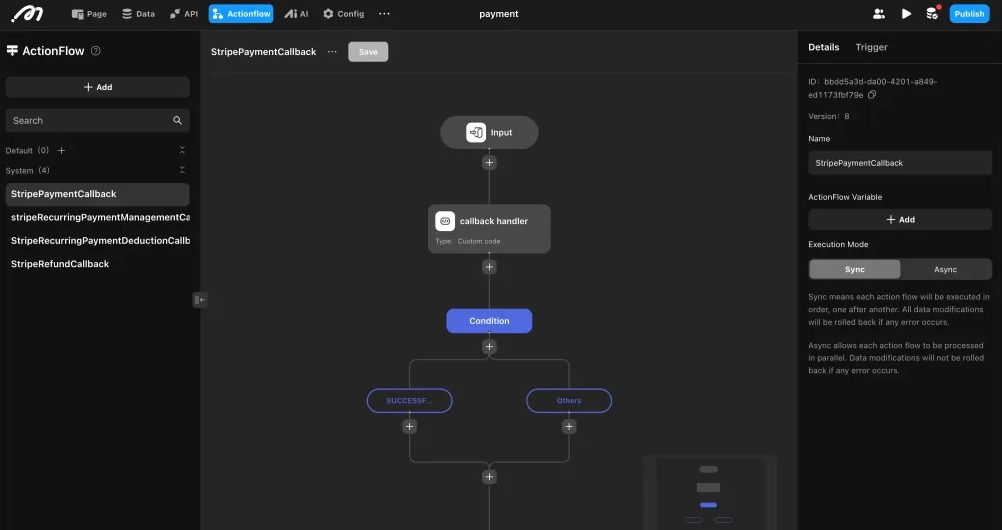
Task: Open the Data section
Action: click(138, 13)
